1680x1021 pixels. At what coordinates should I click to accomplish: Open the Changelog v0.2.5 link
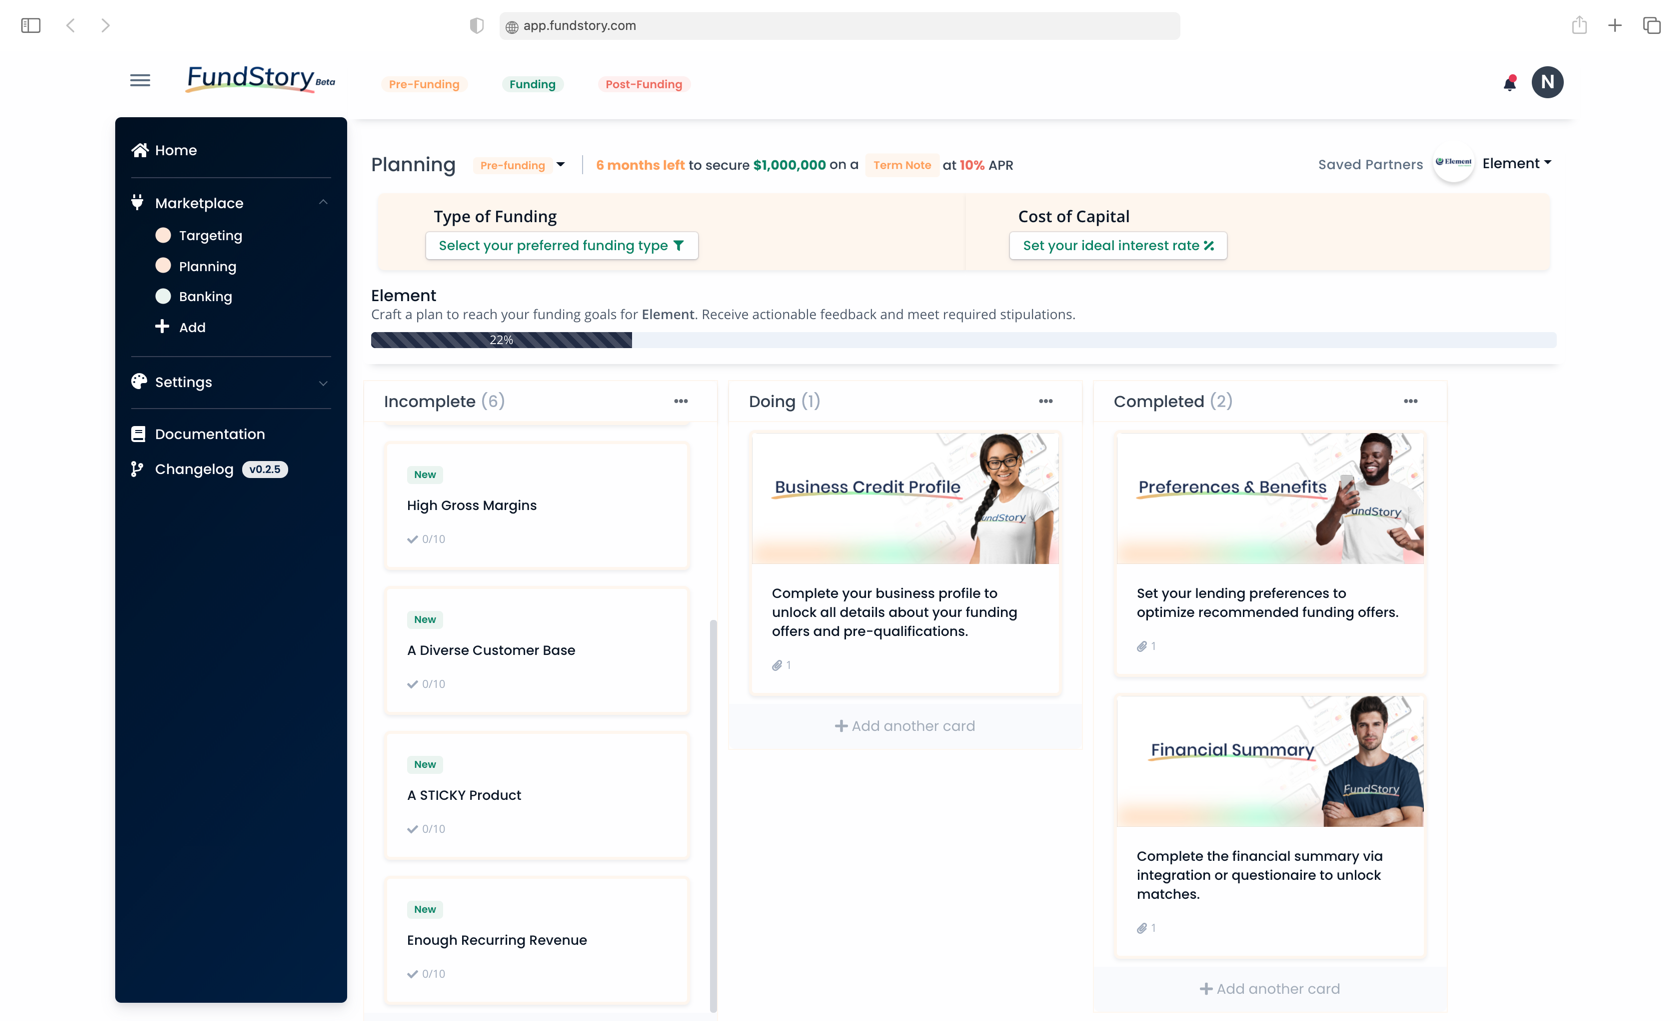tap(210, 469)
